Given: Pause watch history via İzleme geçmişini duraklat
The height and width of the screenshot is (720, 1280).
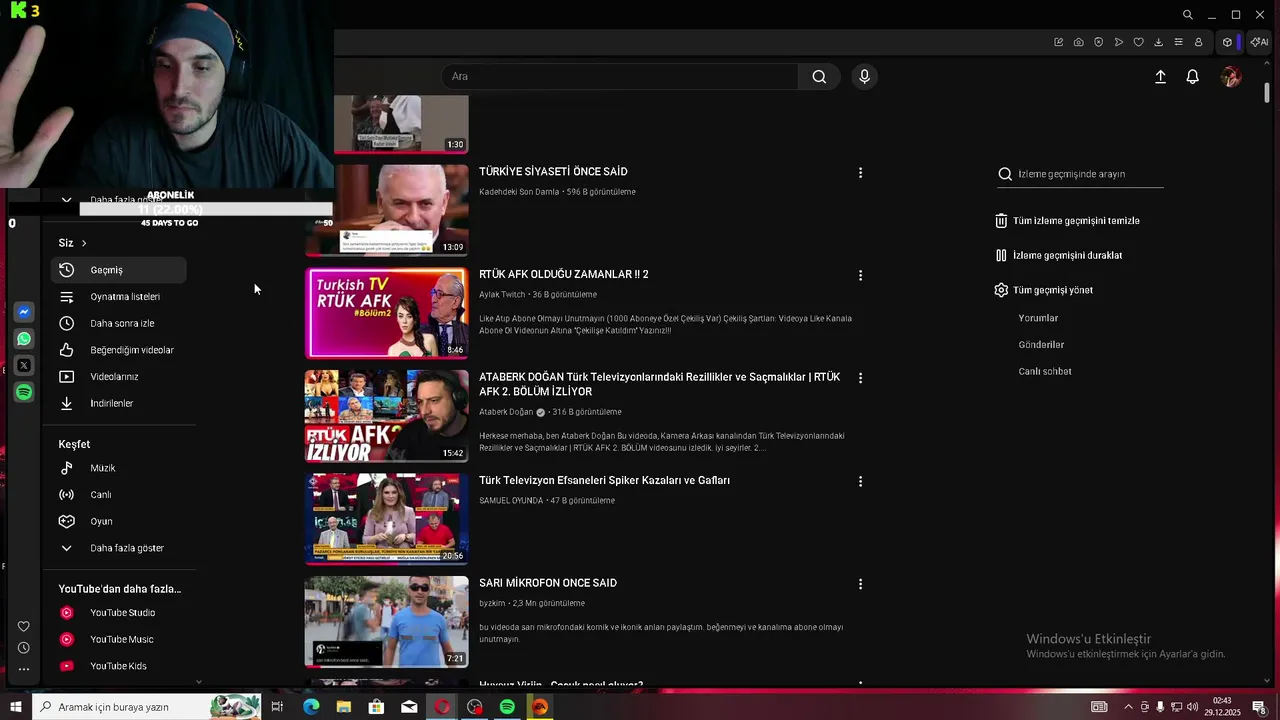Looking at the screenshot, I should (x=1058, y=255).
